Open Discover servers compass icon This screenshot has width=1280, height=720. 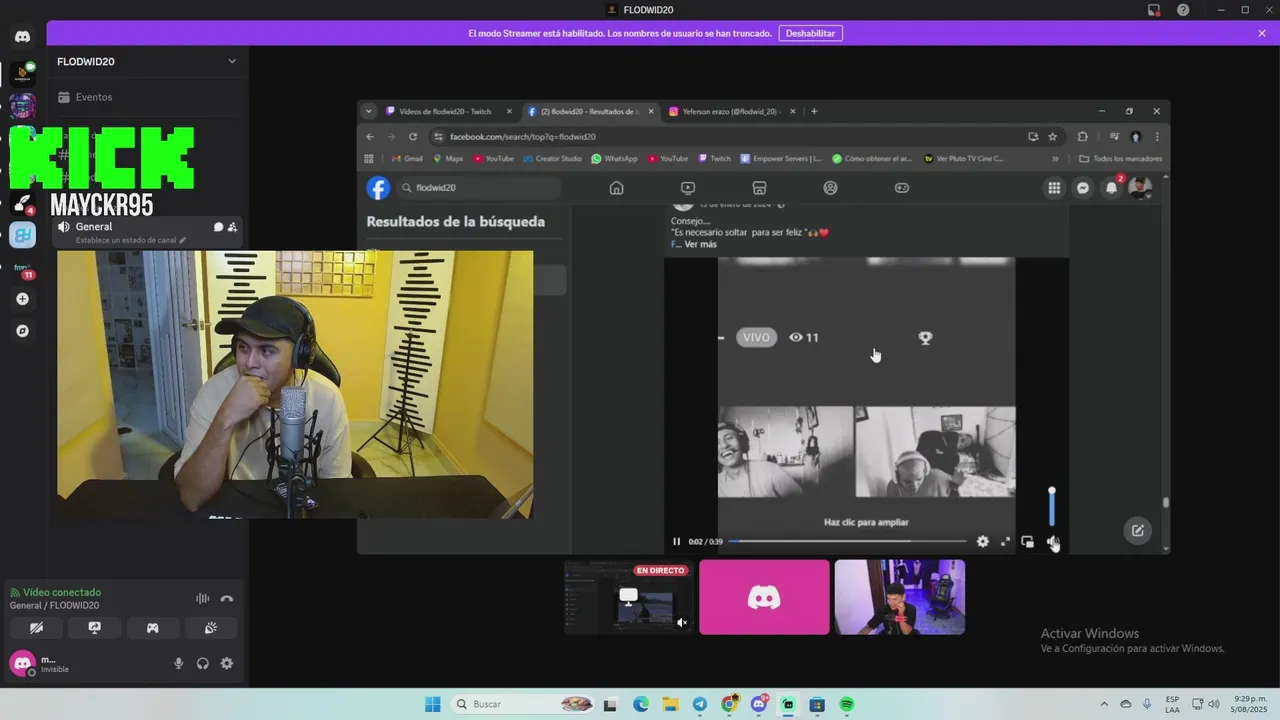click(22, 331)
